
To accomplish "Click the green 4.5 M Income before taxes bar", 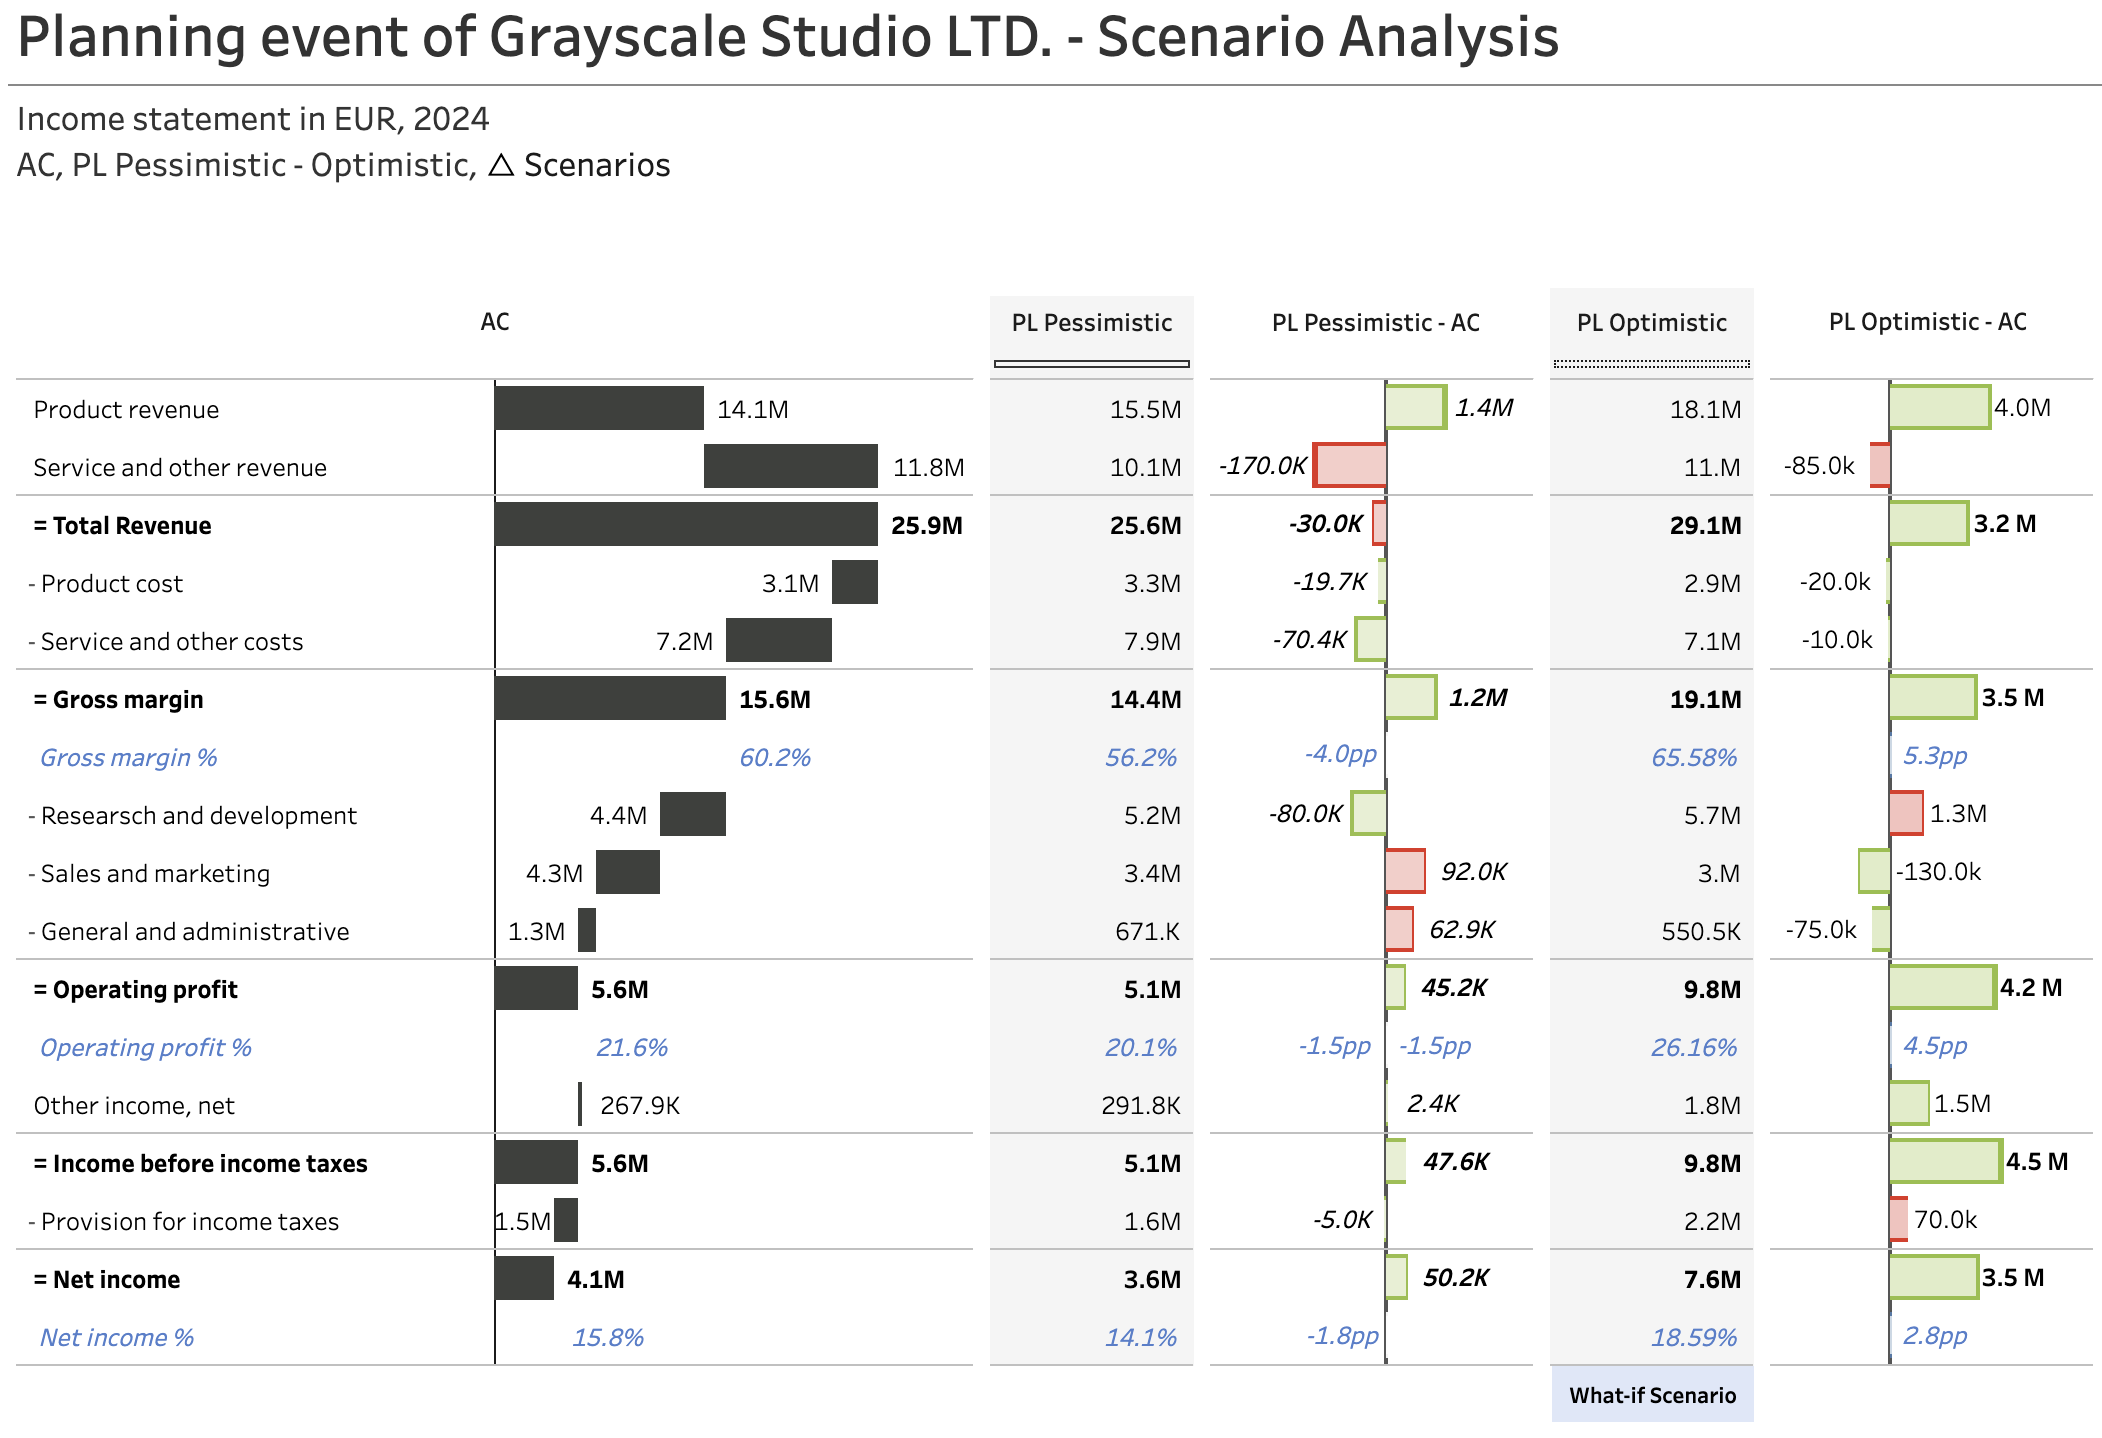I will (x=1946, y=1161).
